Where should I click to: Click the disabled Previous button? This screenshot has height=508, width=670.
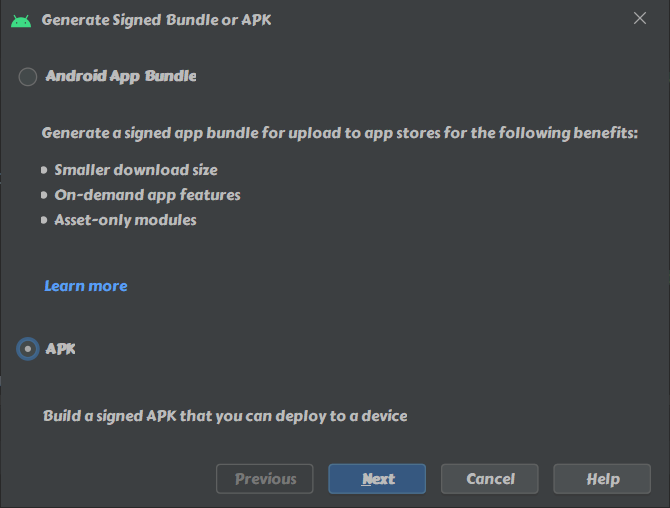pyautogui.click(x=264, y=479)
